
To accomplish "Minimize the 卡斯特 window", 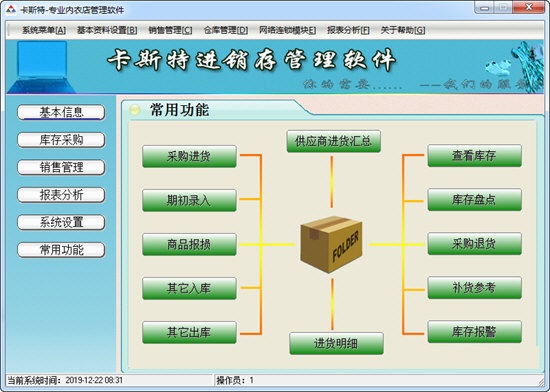I will 485,8.
